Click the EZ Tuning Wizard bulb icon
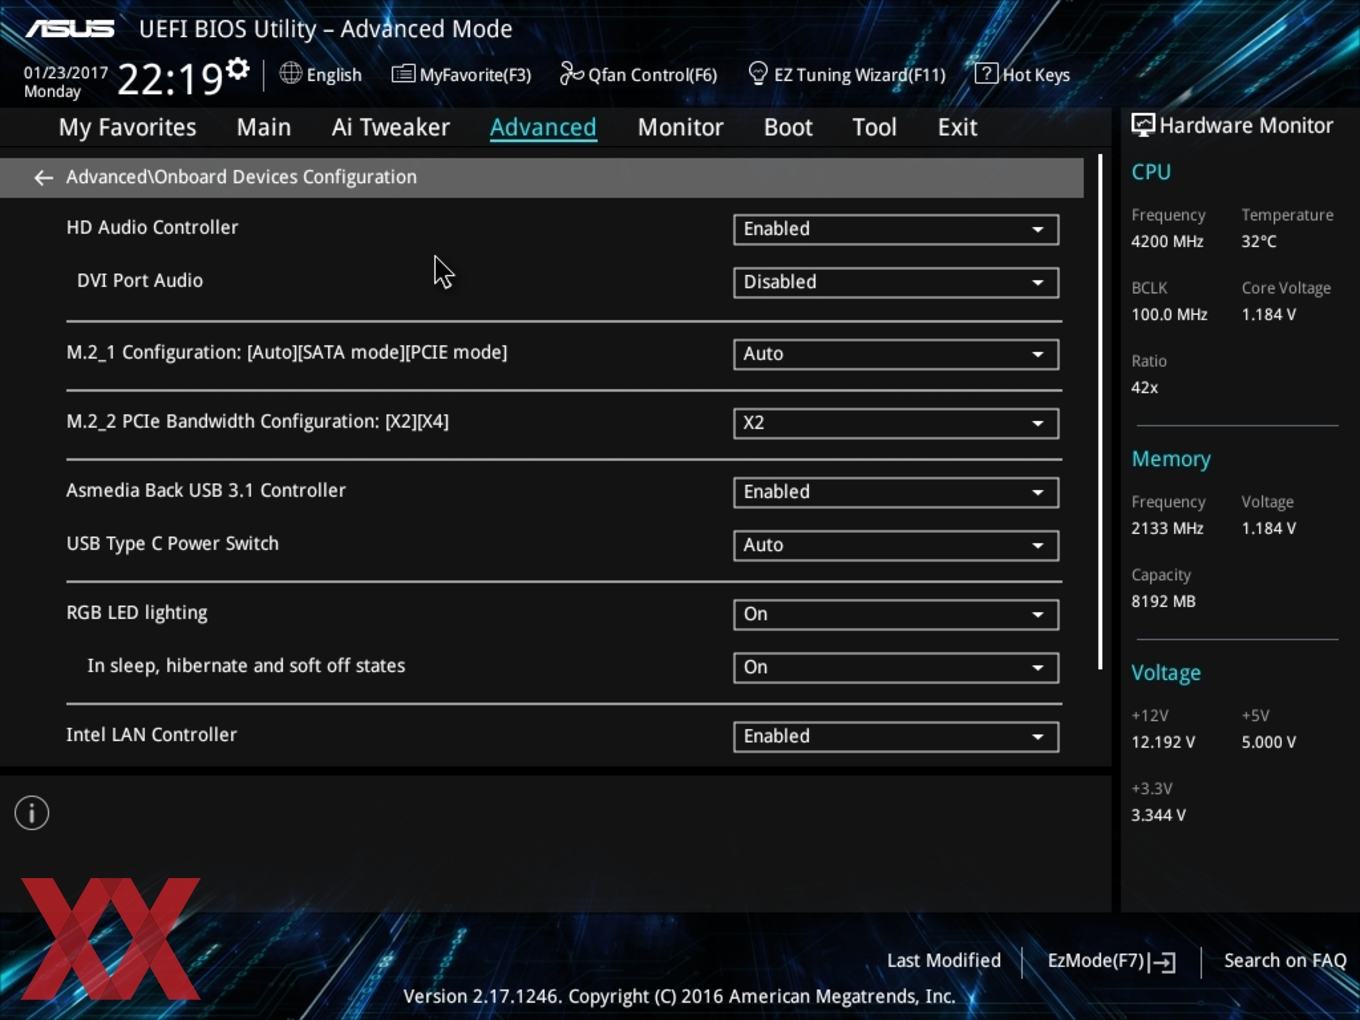The image size is (1360, 1020). [758, 73]
